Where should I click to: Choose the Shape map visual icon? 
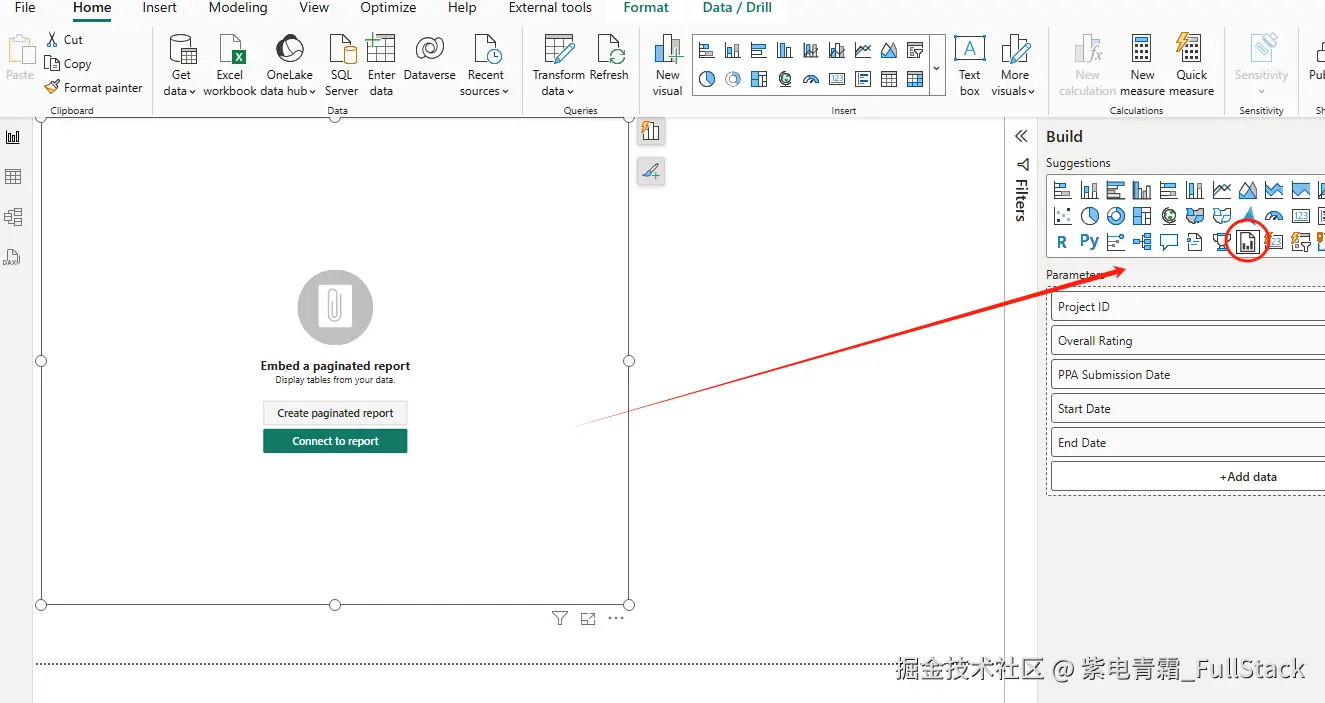1221,215
